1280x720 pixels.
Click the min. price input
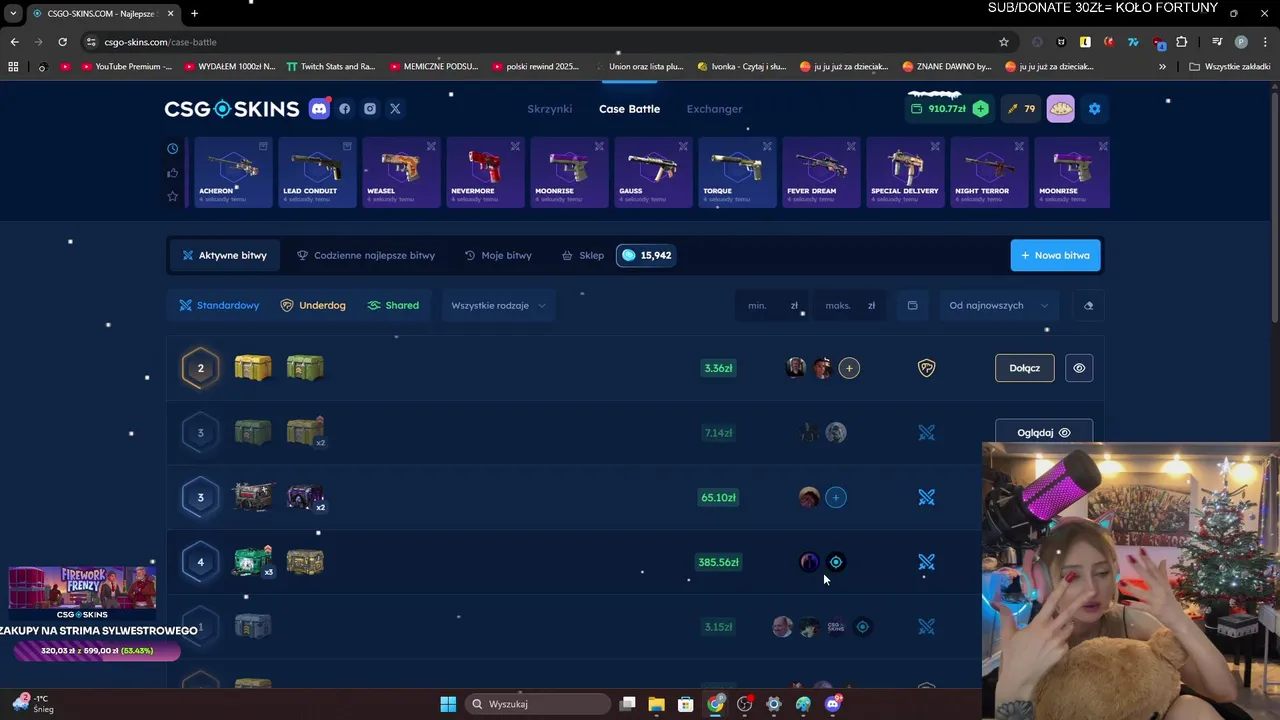[770, 305]
